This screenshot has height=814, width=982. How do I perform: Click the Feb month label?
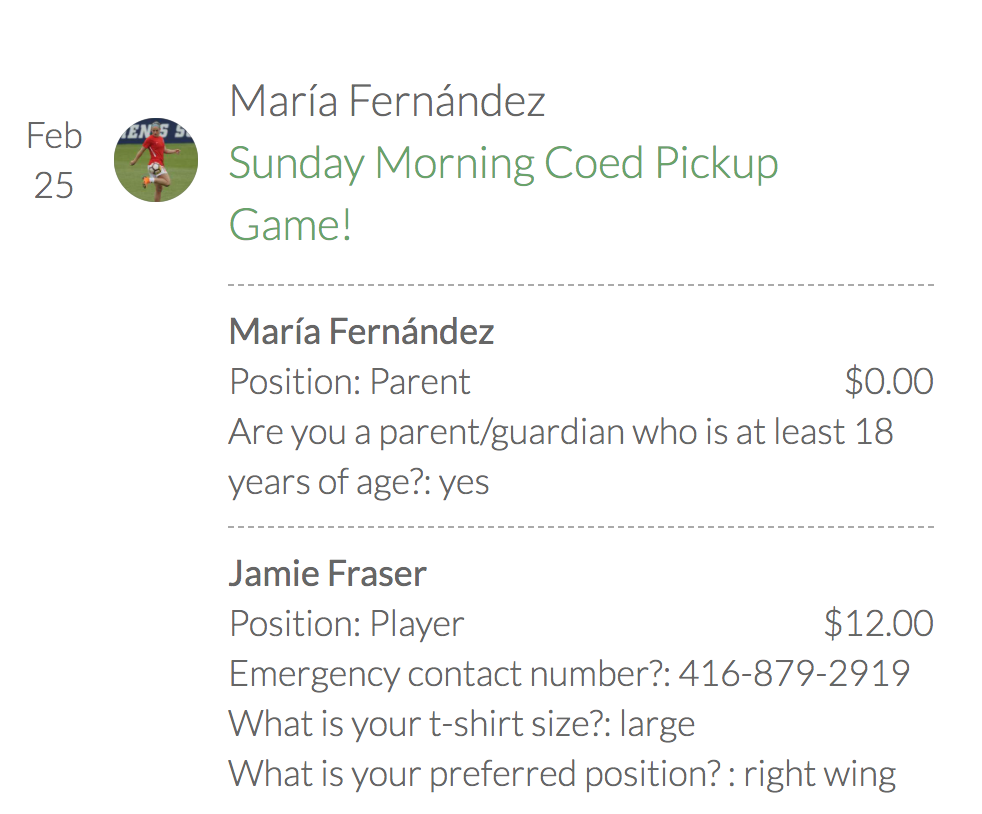(x=54, y=136)
